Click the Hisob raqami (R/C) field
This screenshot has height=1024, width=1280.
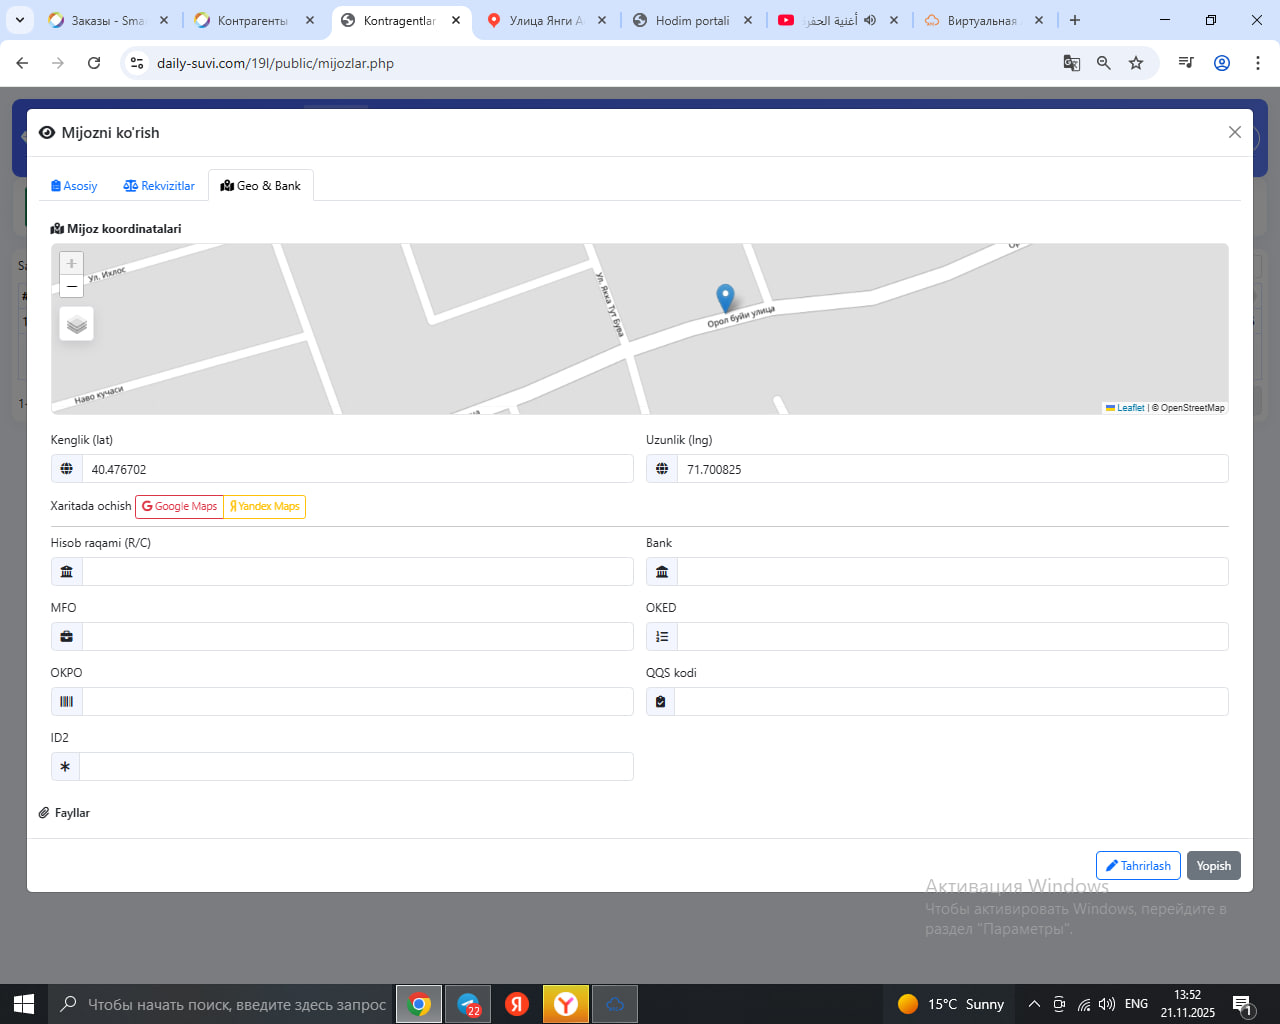point(357,572)
